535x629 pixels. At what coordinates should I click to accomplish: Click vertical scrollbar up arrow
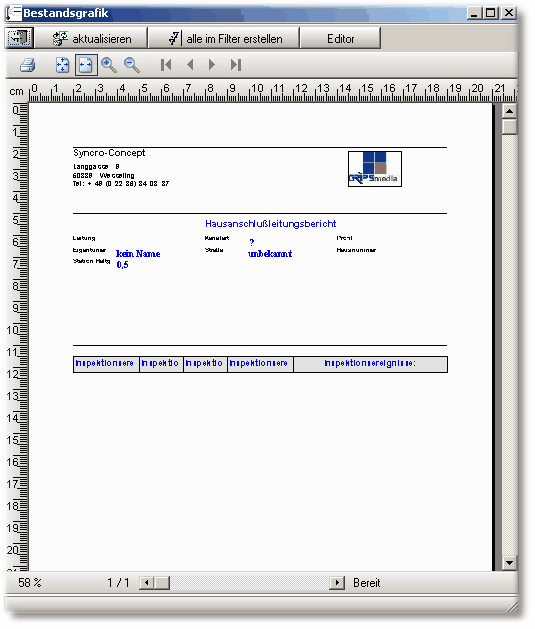[x=509, y=111]
